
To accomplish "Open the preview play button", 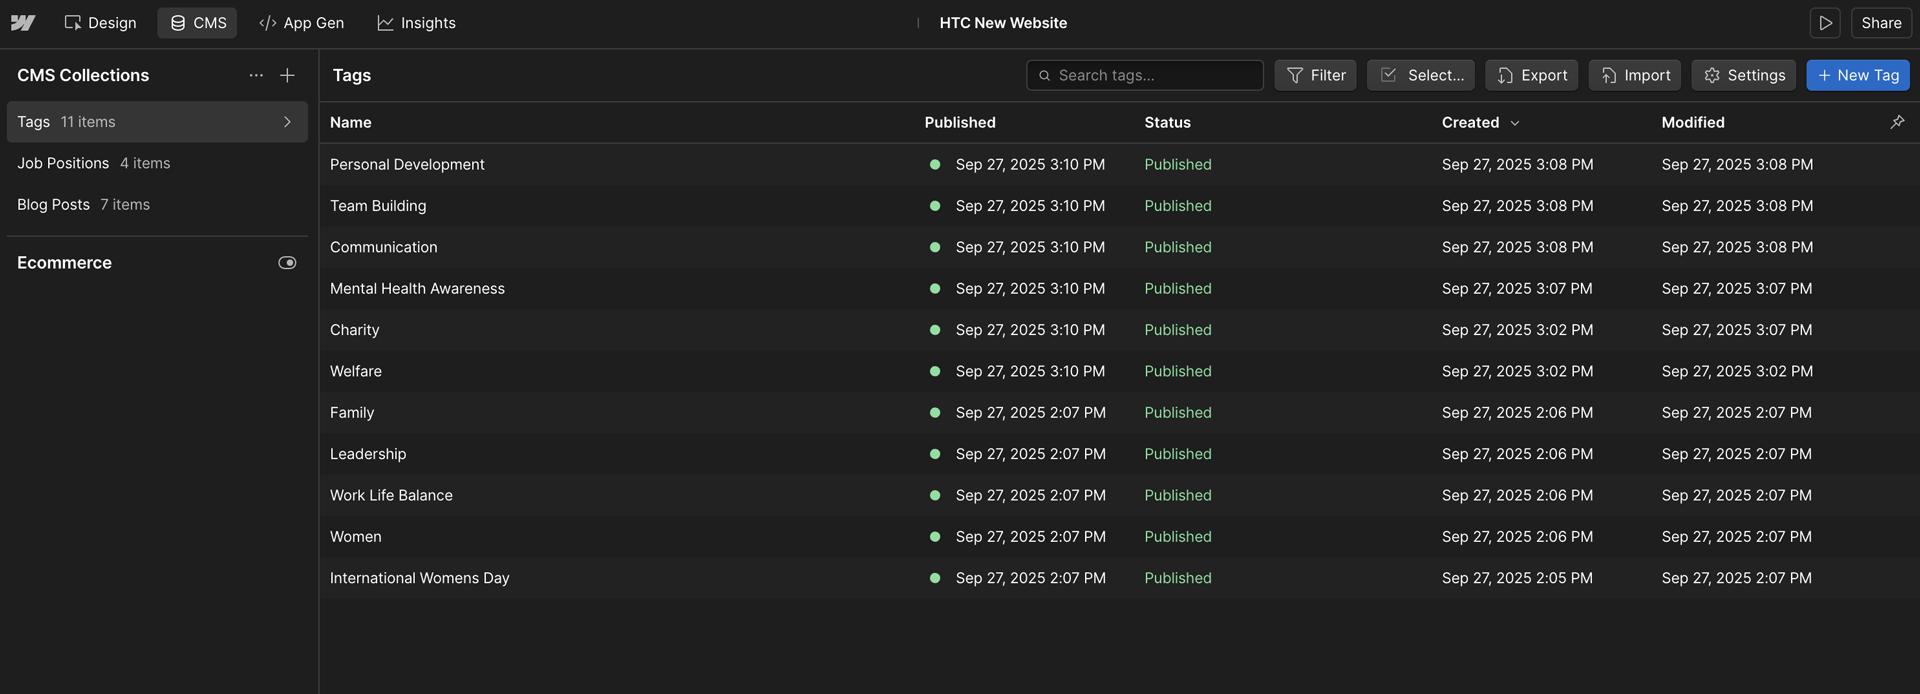I will point(1825,23).
